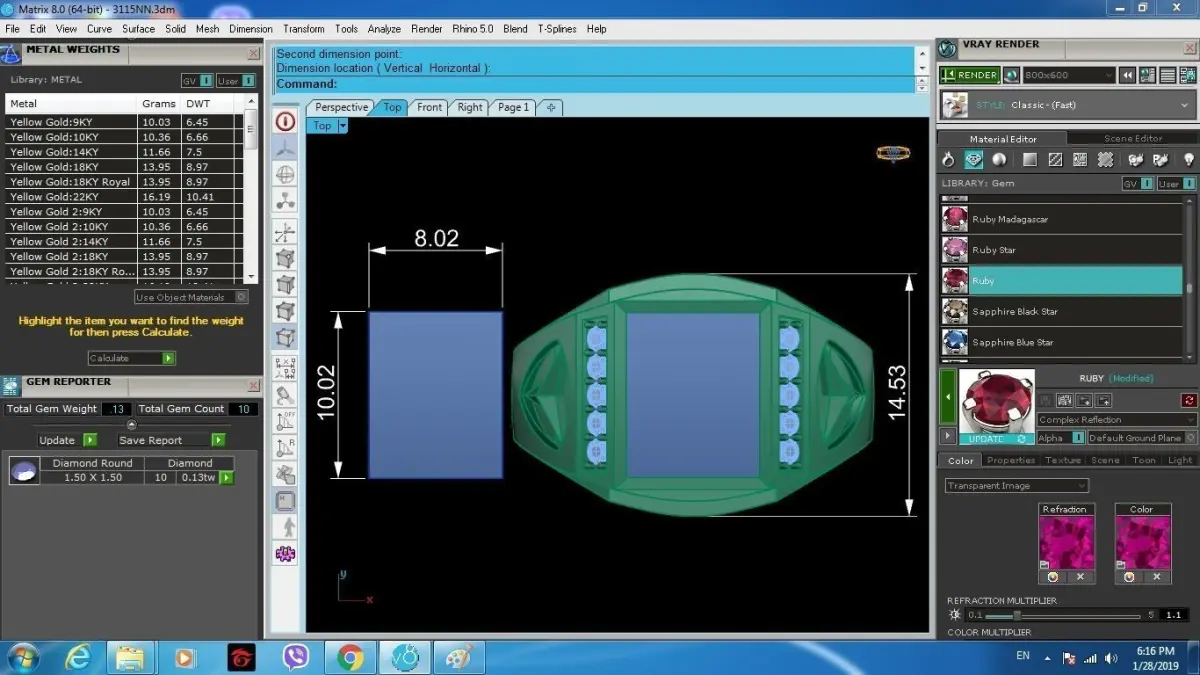The width and height of the screenshot is (1200, 675).
Task: Remove Color texture with X icon
Action: tap(1157, 577)
